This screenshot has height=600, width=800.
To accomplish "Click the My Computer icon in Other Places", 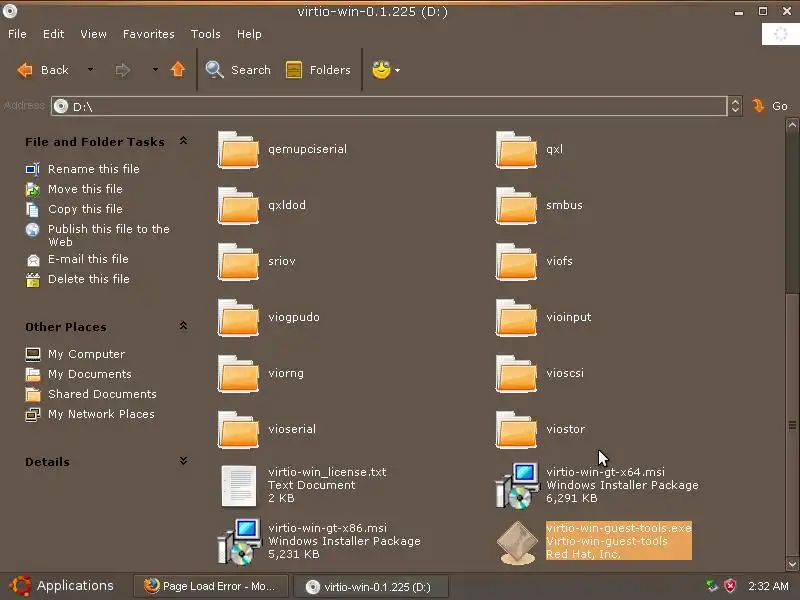I will click(x=33, y=354).
